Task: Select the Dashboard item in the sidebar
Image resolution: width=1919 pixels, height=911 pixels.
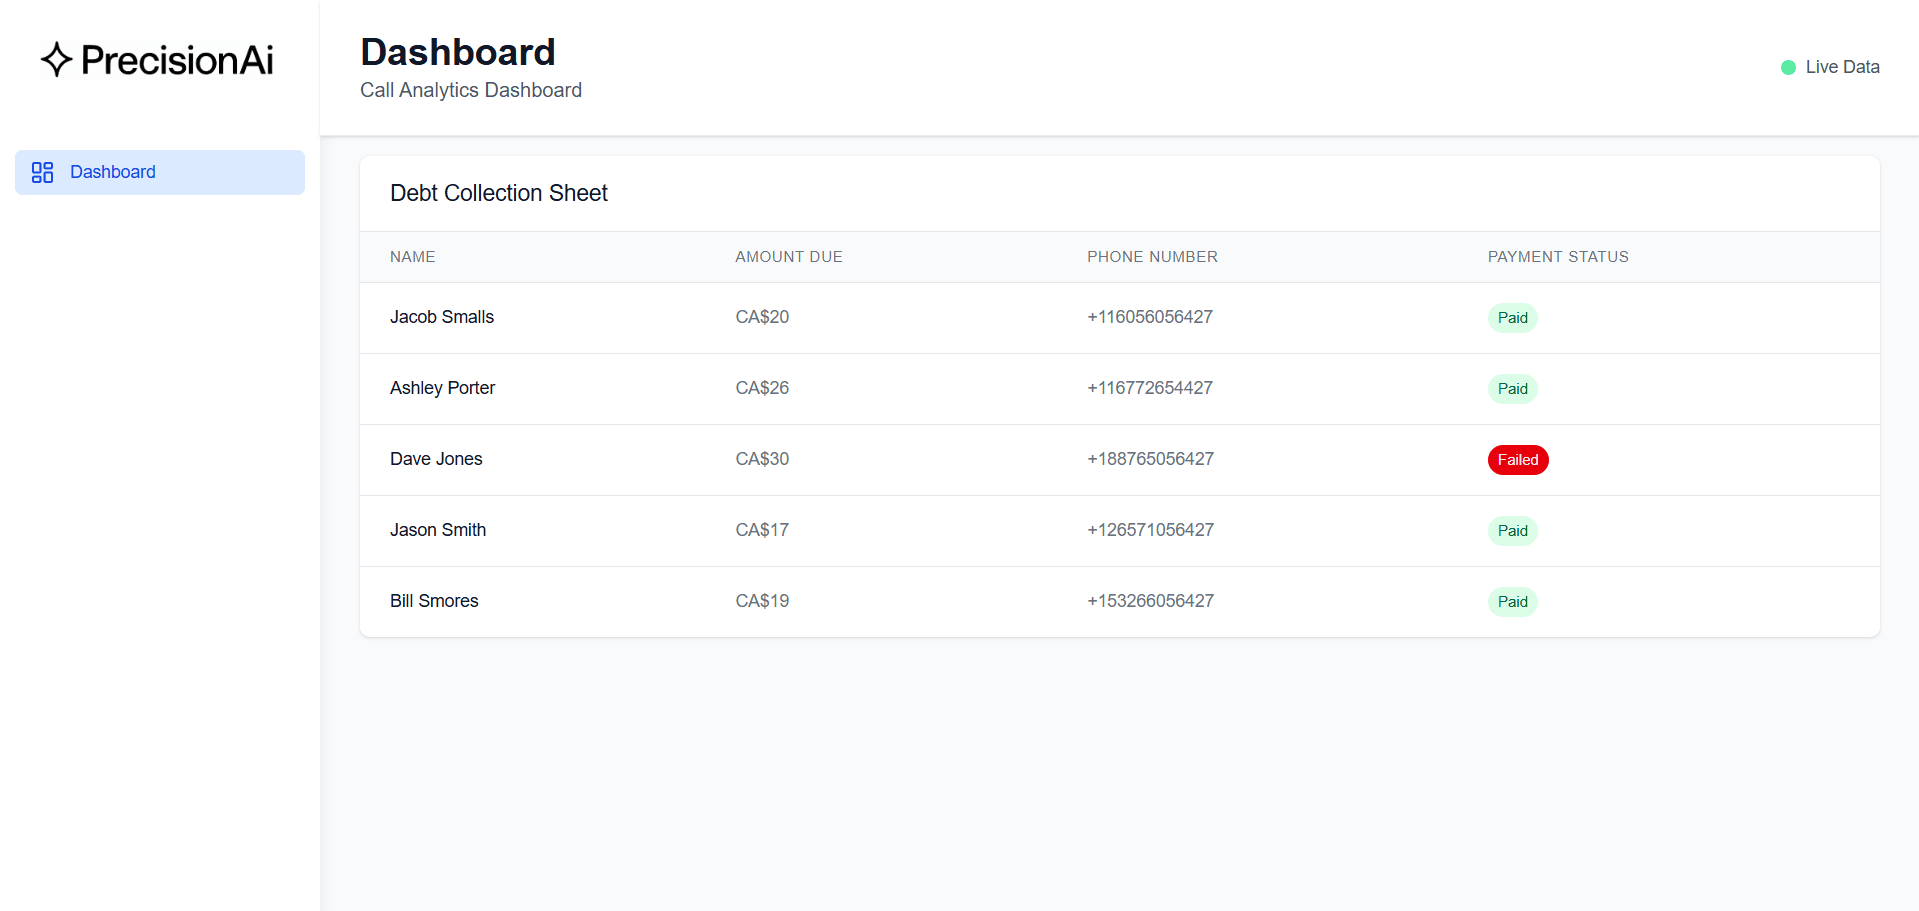Action: click(x=112, y=172)
